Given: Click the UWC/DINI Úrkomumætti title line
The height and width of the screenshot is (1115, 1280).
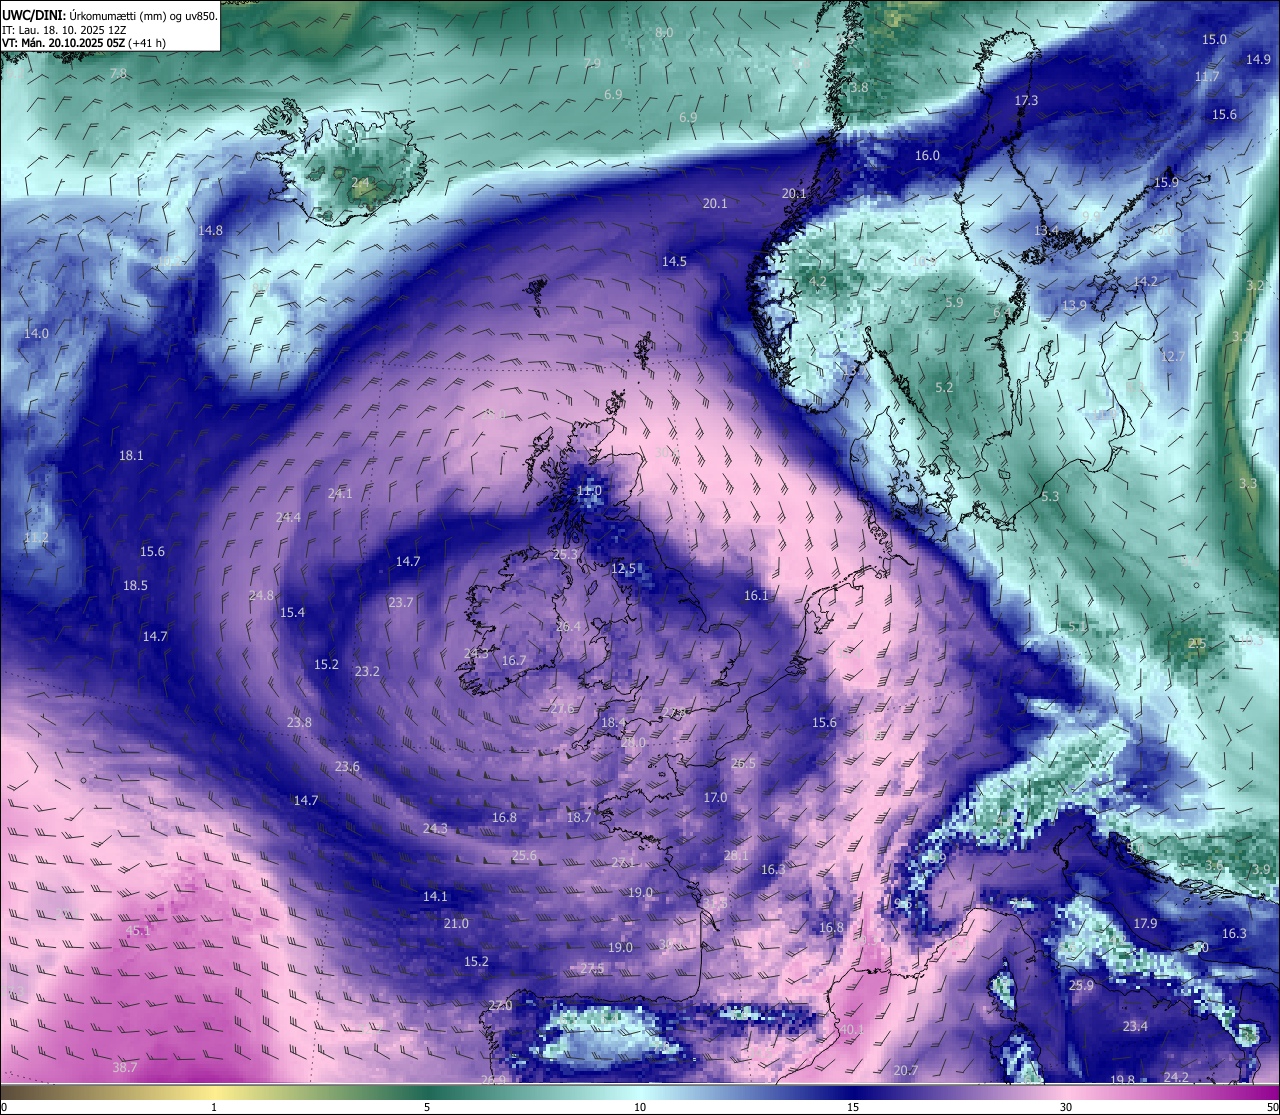Looking at the screenshot, I should coord(110,15).
